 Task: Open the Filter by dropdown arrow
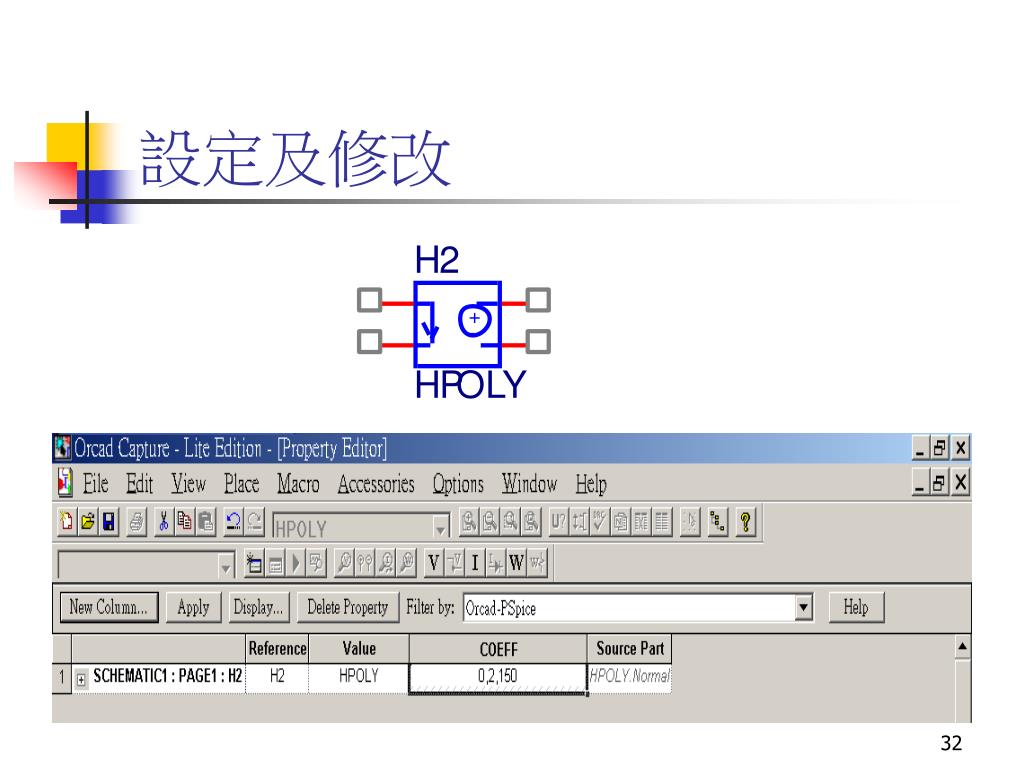click(x=804, y=608)
